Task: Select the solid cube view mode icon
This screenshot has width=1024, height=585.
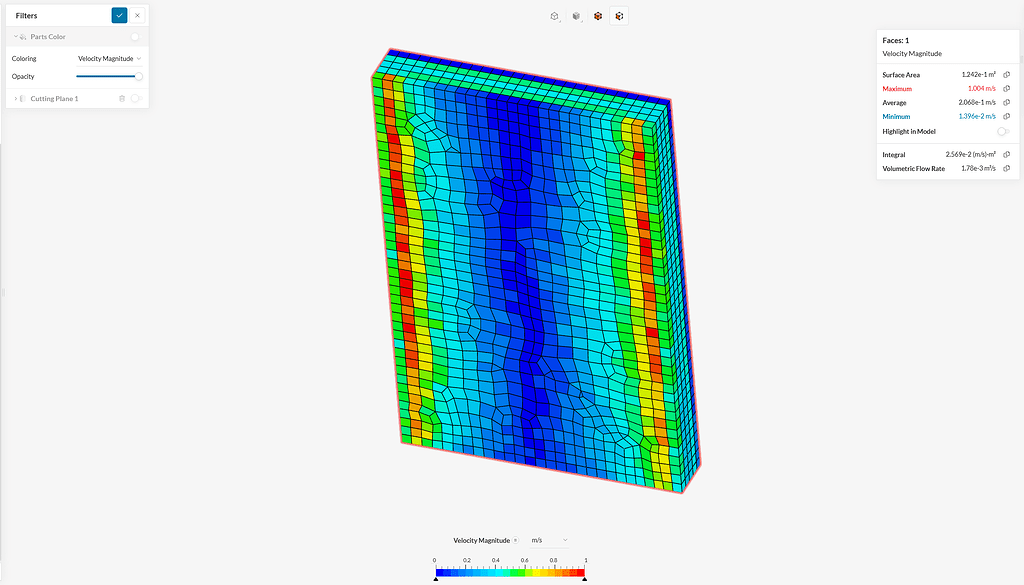Action: 576,15
